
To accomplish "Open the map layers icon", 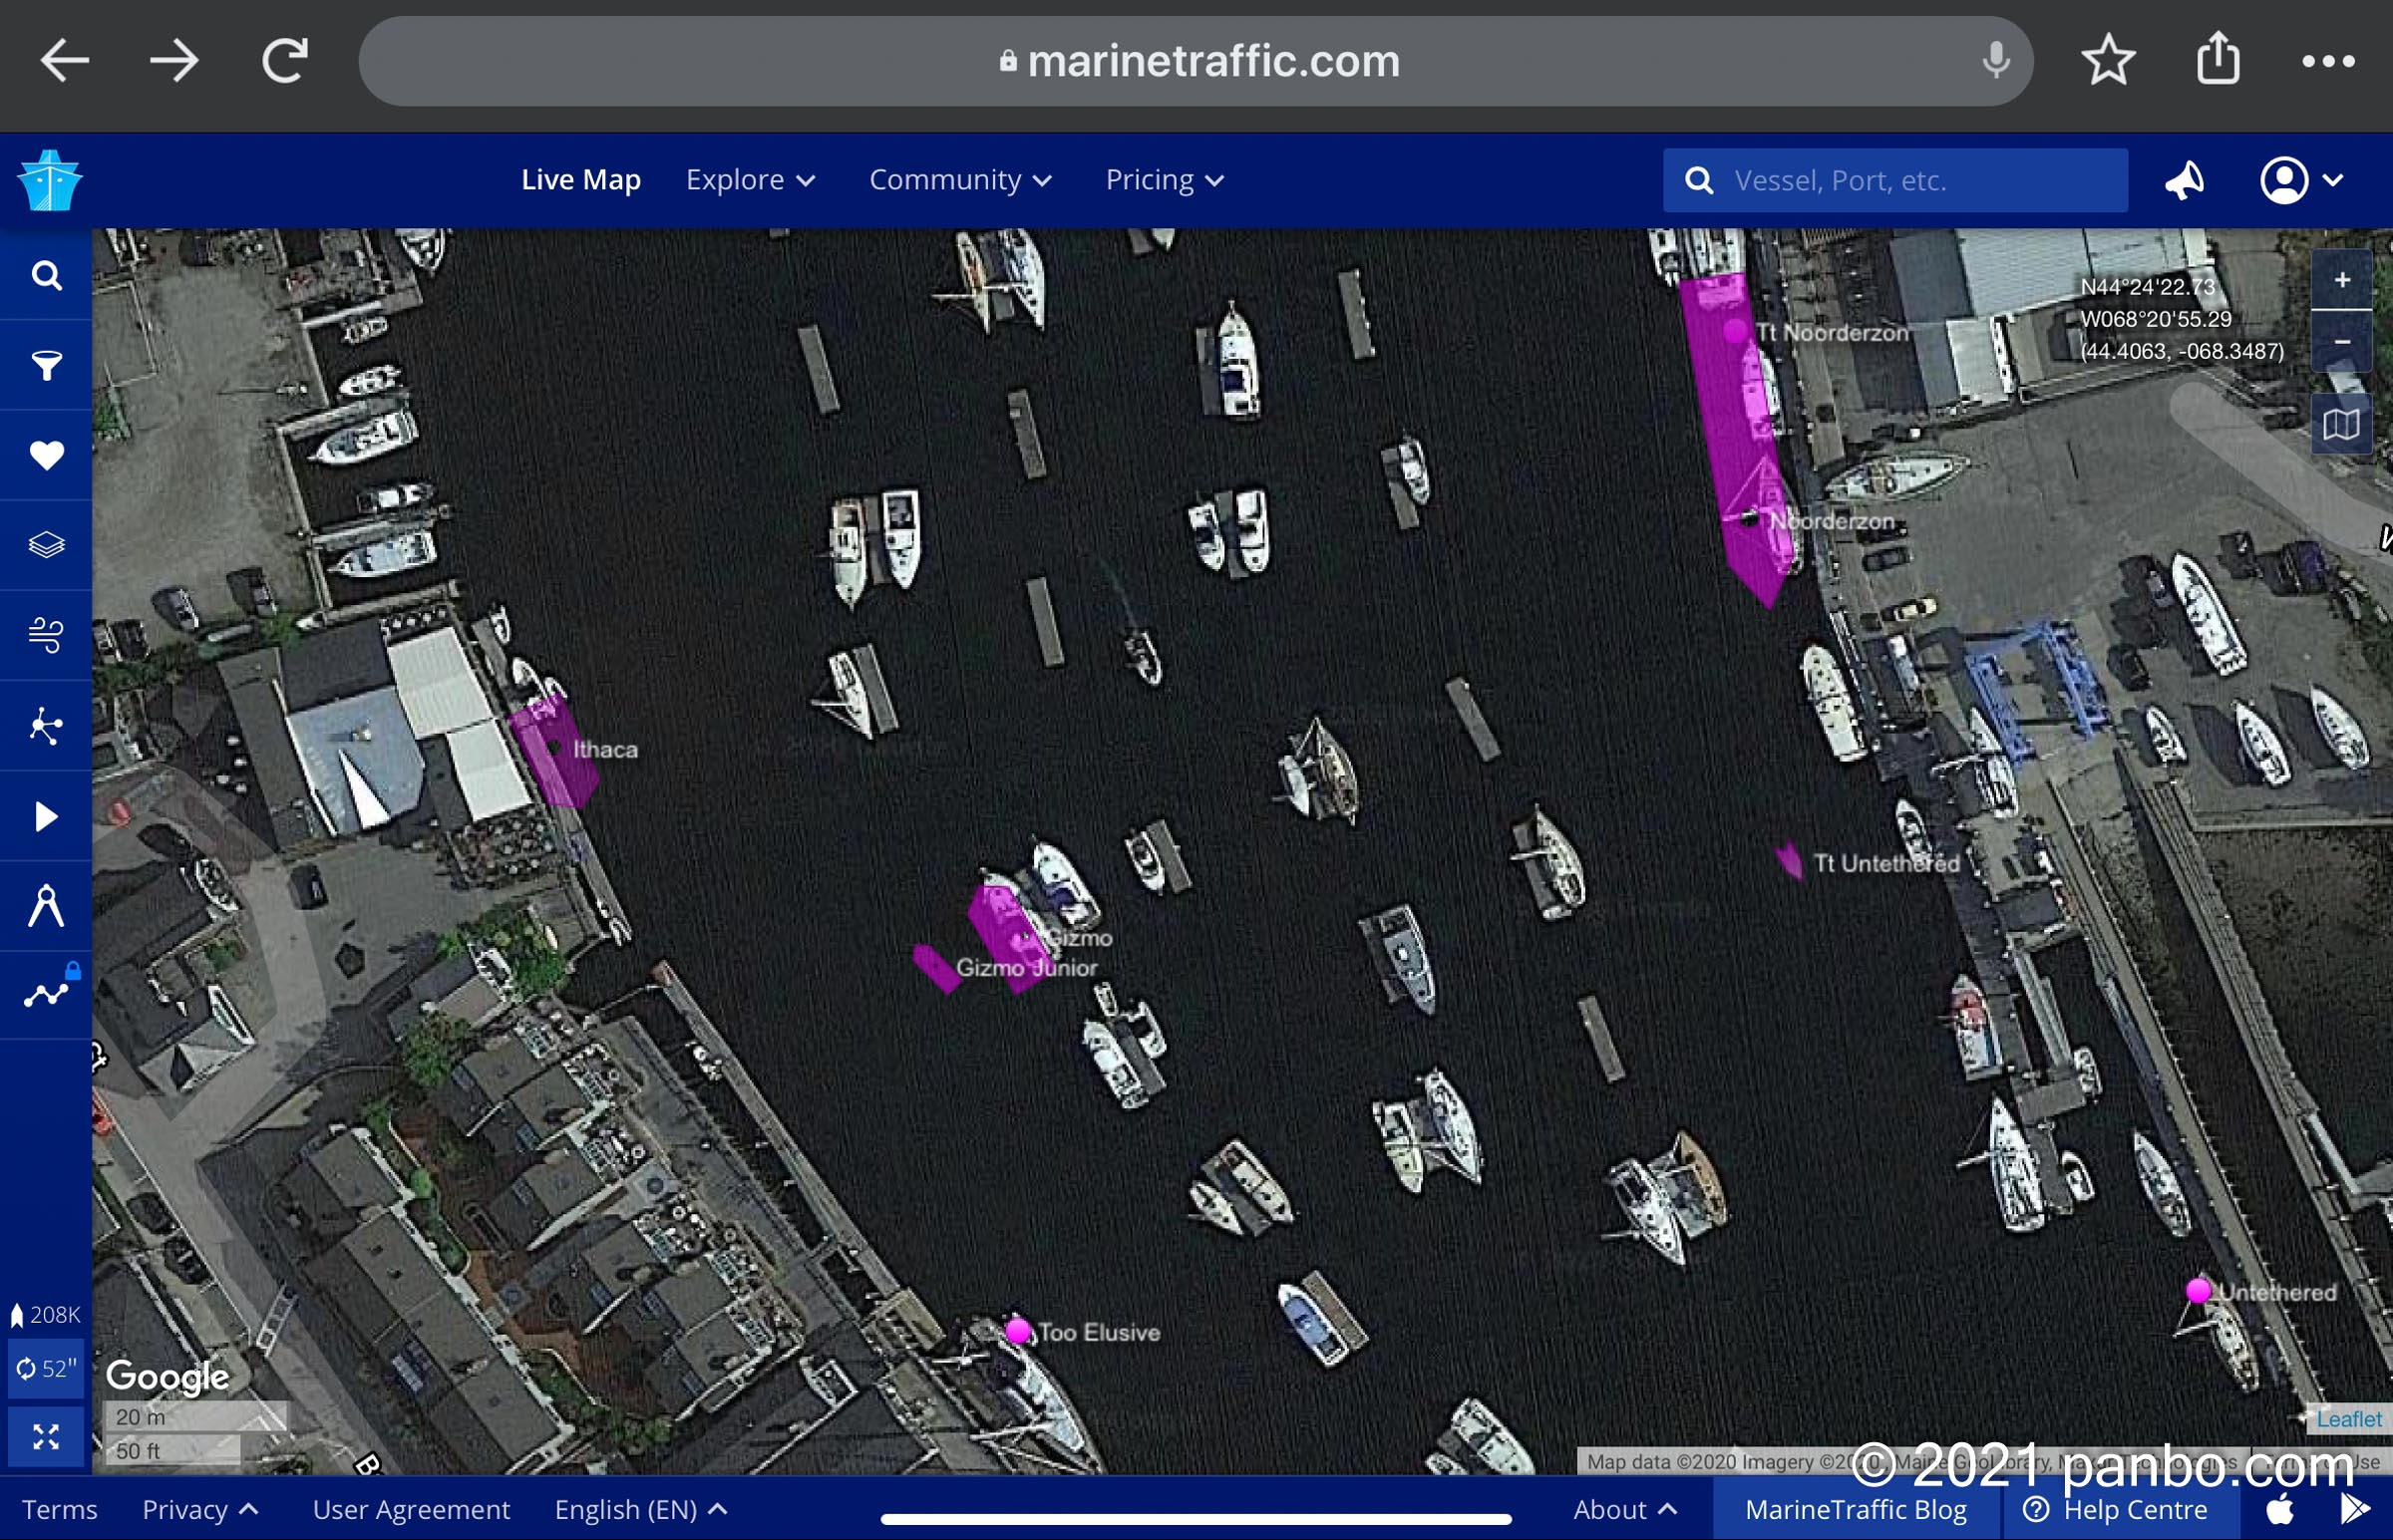I will click(46, 545).
